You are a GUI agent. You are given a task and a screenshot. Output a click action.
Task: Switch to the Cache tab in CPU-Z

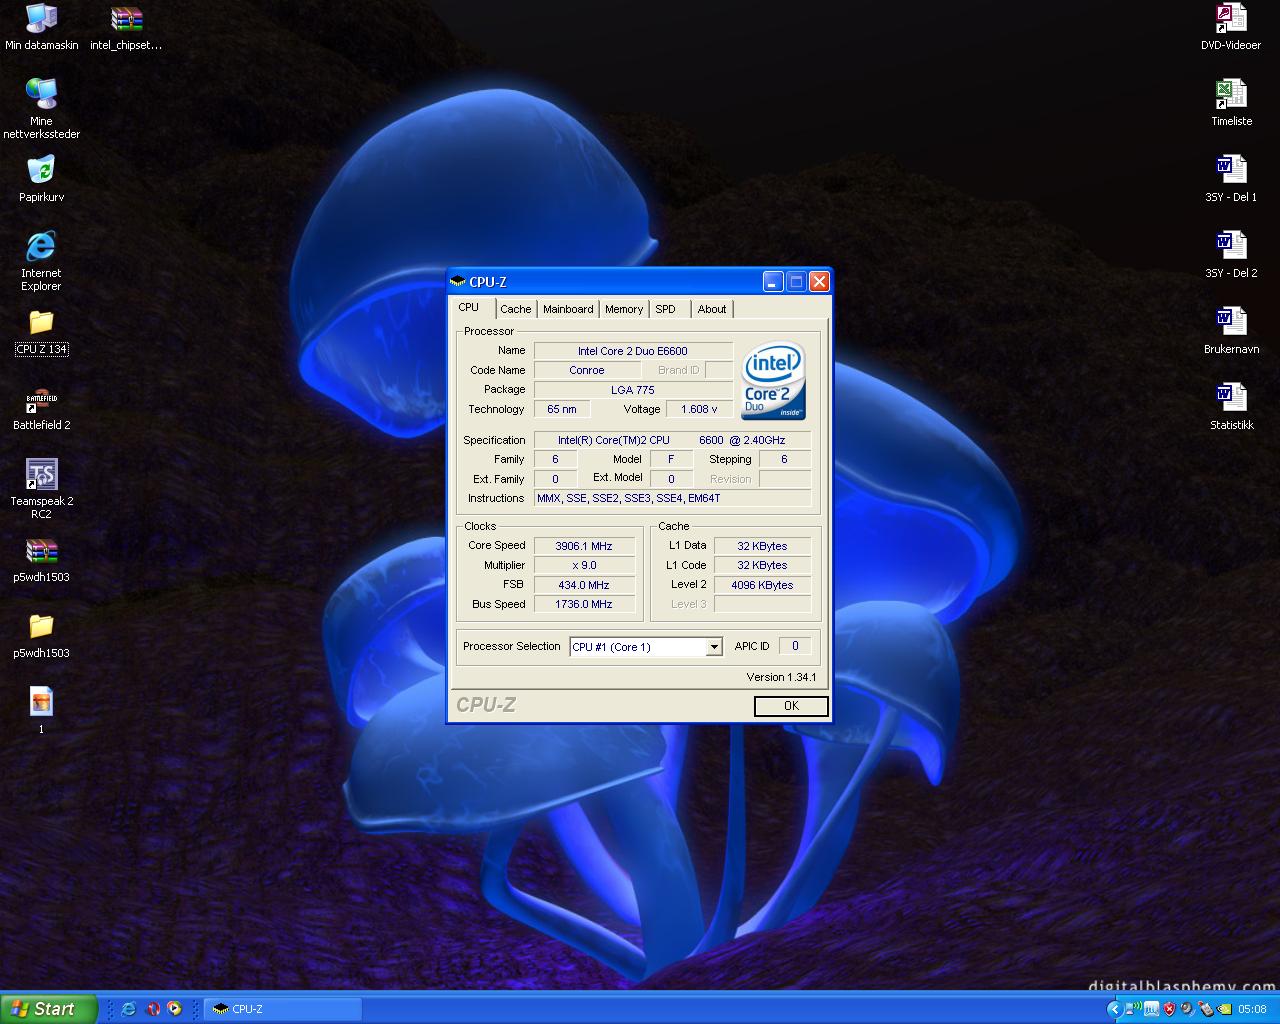click(x=516, y=309)
